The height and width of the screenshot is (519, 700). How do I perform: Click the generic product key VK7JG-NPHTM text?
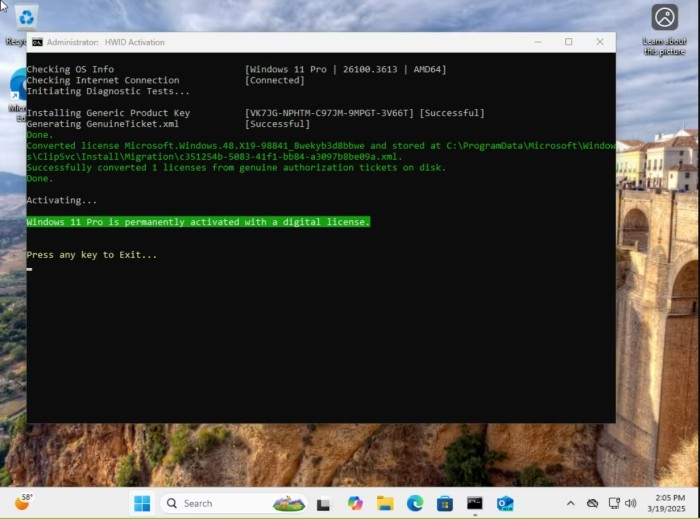point(329,113)
